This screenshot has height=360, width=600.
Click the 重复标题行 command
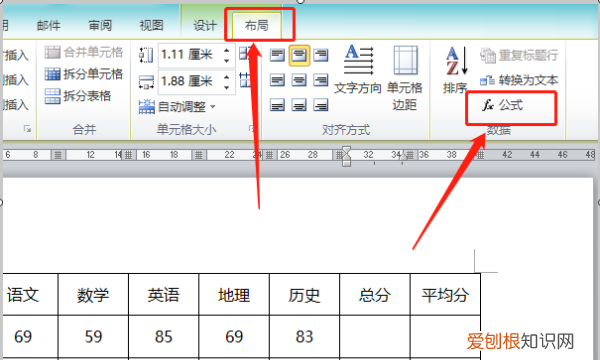point(519,55)
